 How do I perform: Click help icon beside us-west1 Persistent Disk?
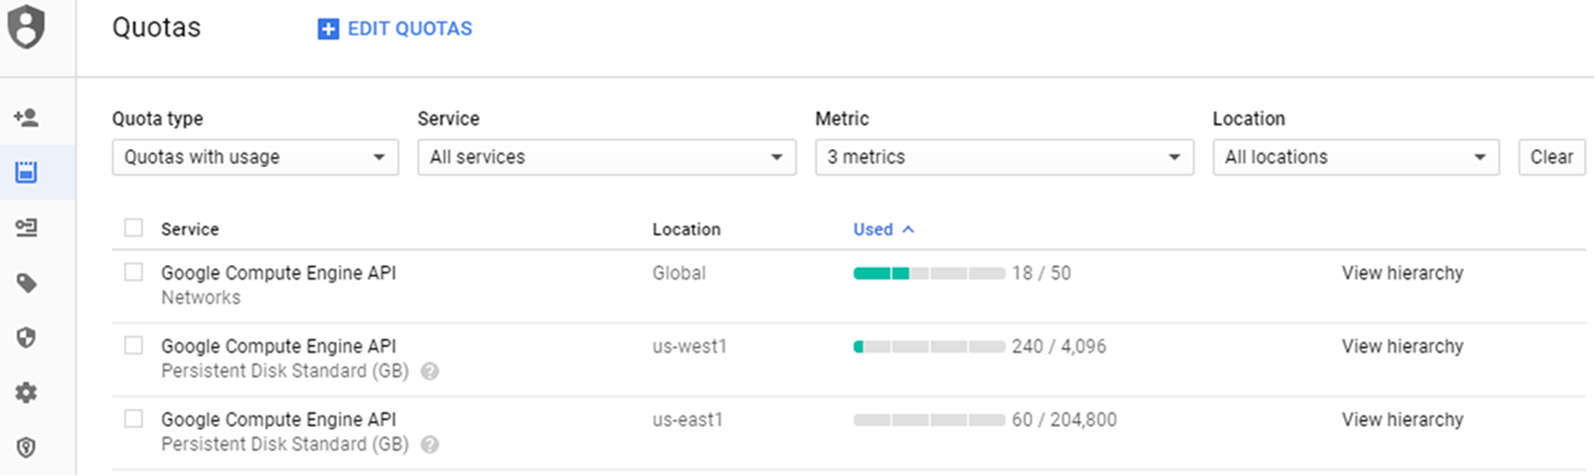pos(430,371)
